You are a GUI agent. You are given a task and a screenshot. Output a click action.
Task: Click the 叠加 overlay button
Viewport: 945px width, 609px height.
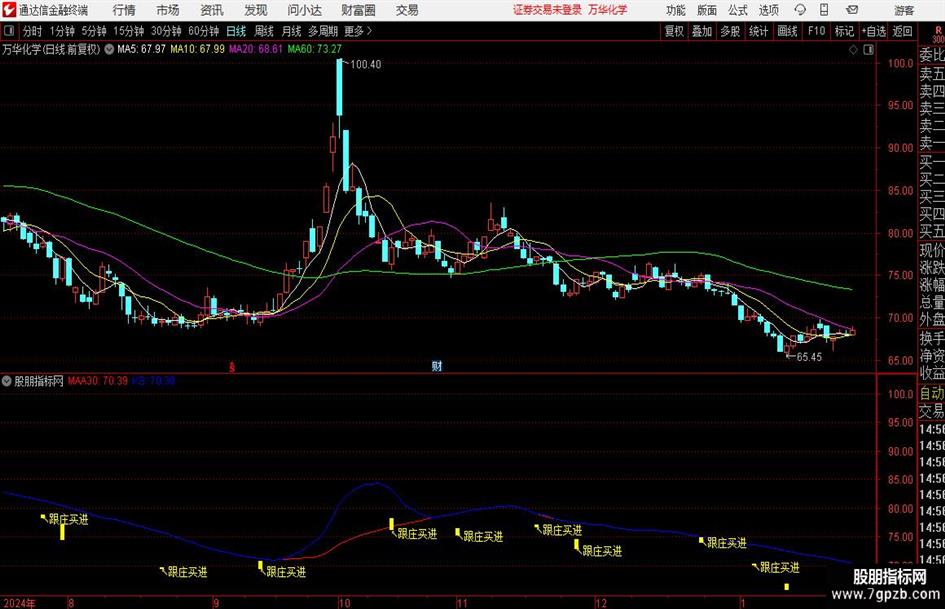point(702,31)
